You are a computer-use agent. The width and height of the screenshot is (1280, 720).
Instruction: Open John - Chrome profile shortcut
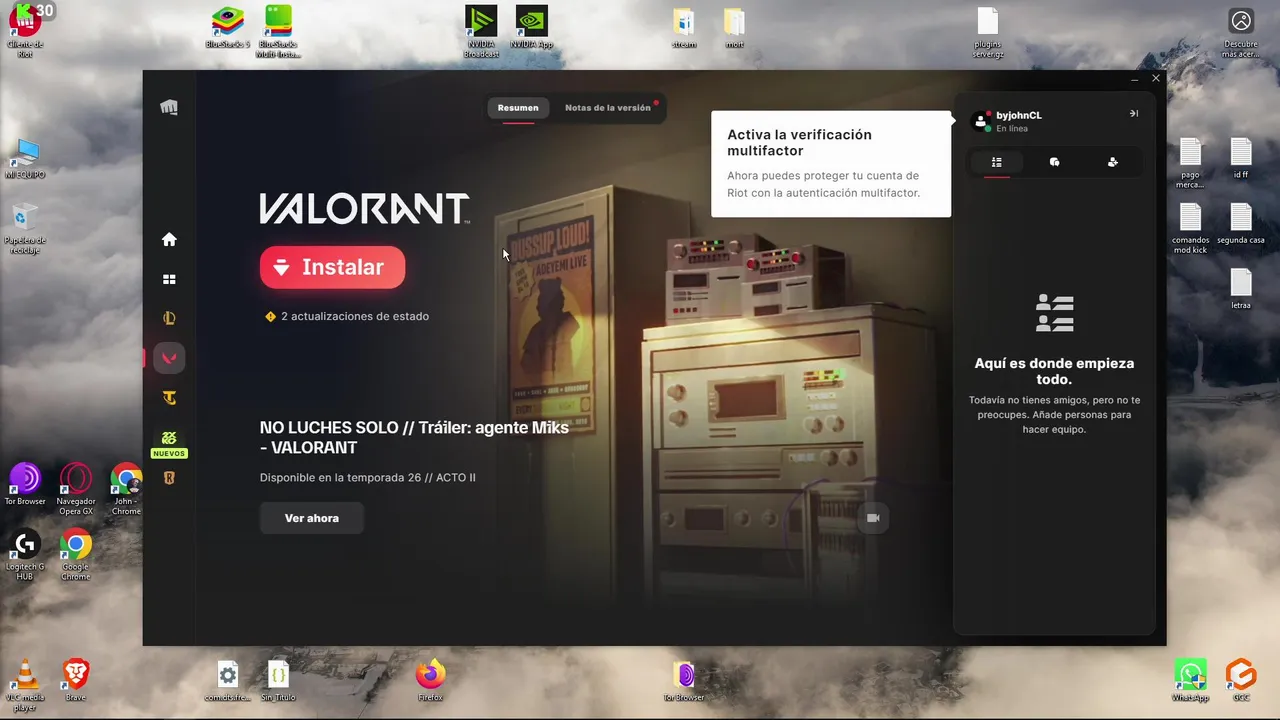pos(126,489)
